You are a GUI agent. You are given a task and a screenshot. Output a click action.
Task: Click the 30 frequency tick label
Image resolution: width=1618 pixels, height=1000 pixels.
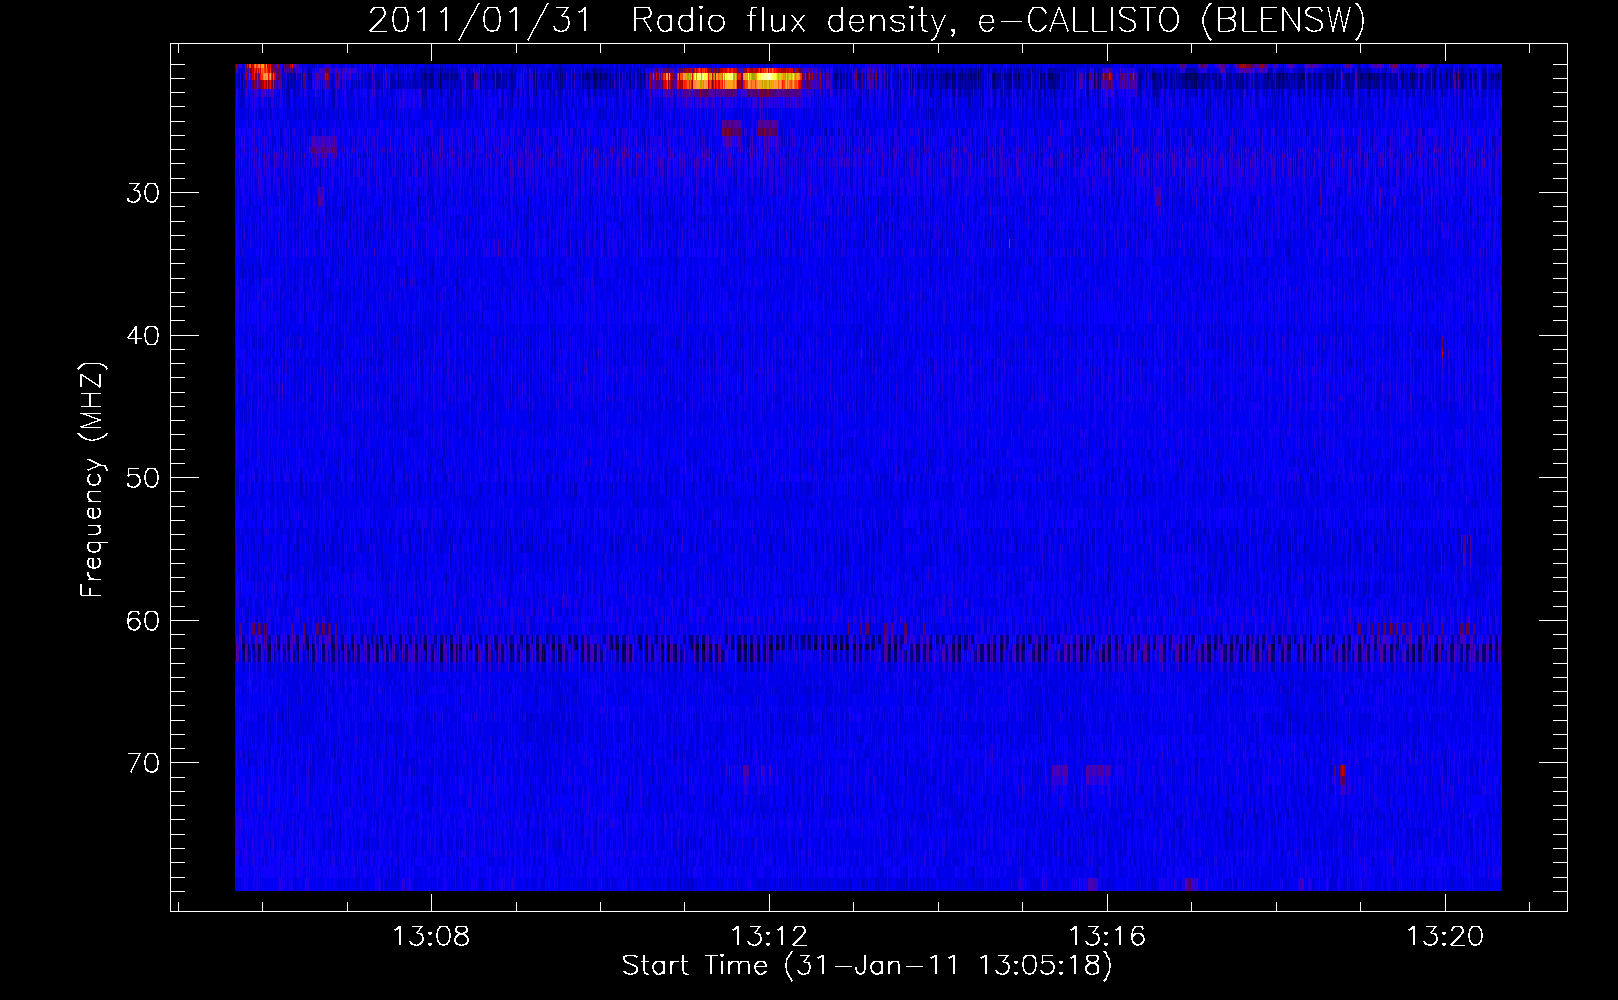pos(143,193)
